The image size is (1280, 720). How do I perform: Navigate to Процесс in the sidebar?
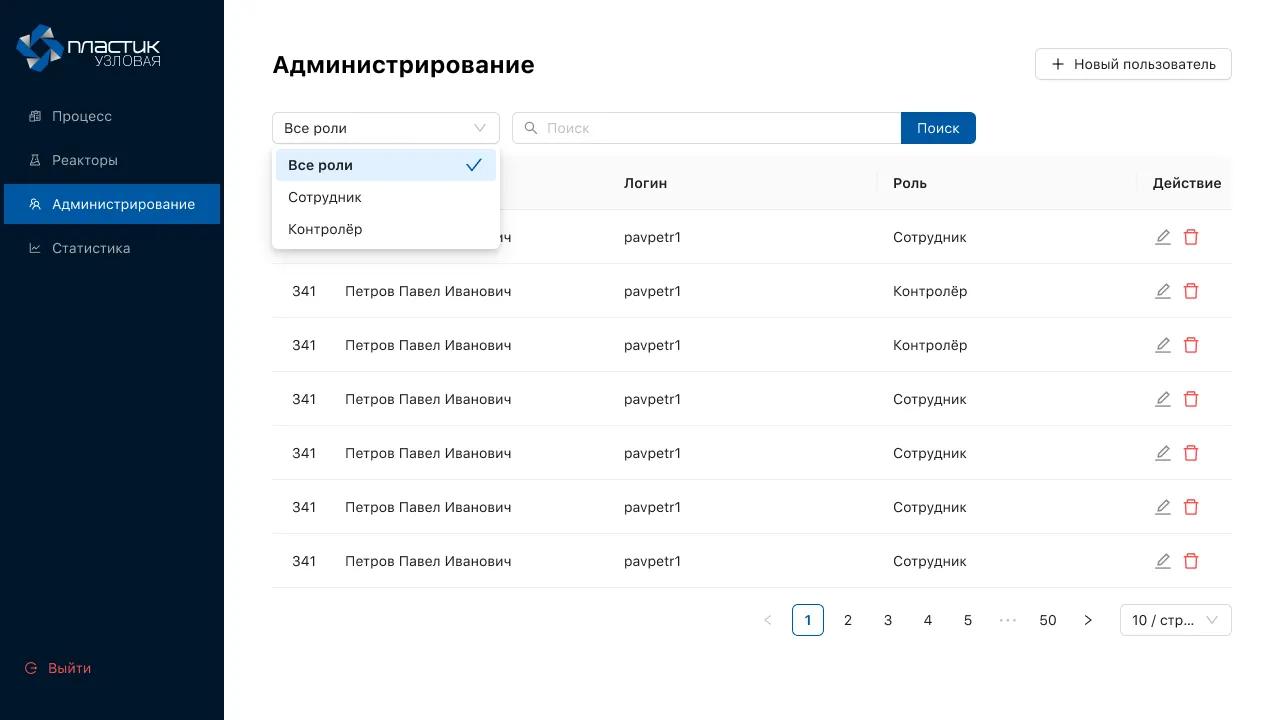82,116
